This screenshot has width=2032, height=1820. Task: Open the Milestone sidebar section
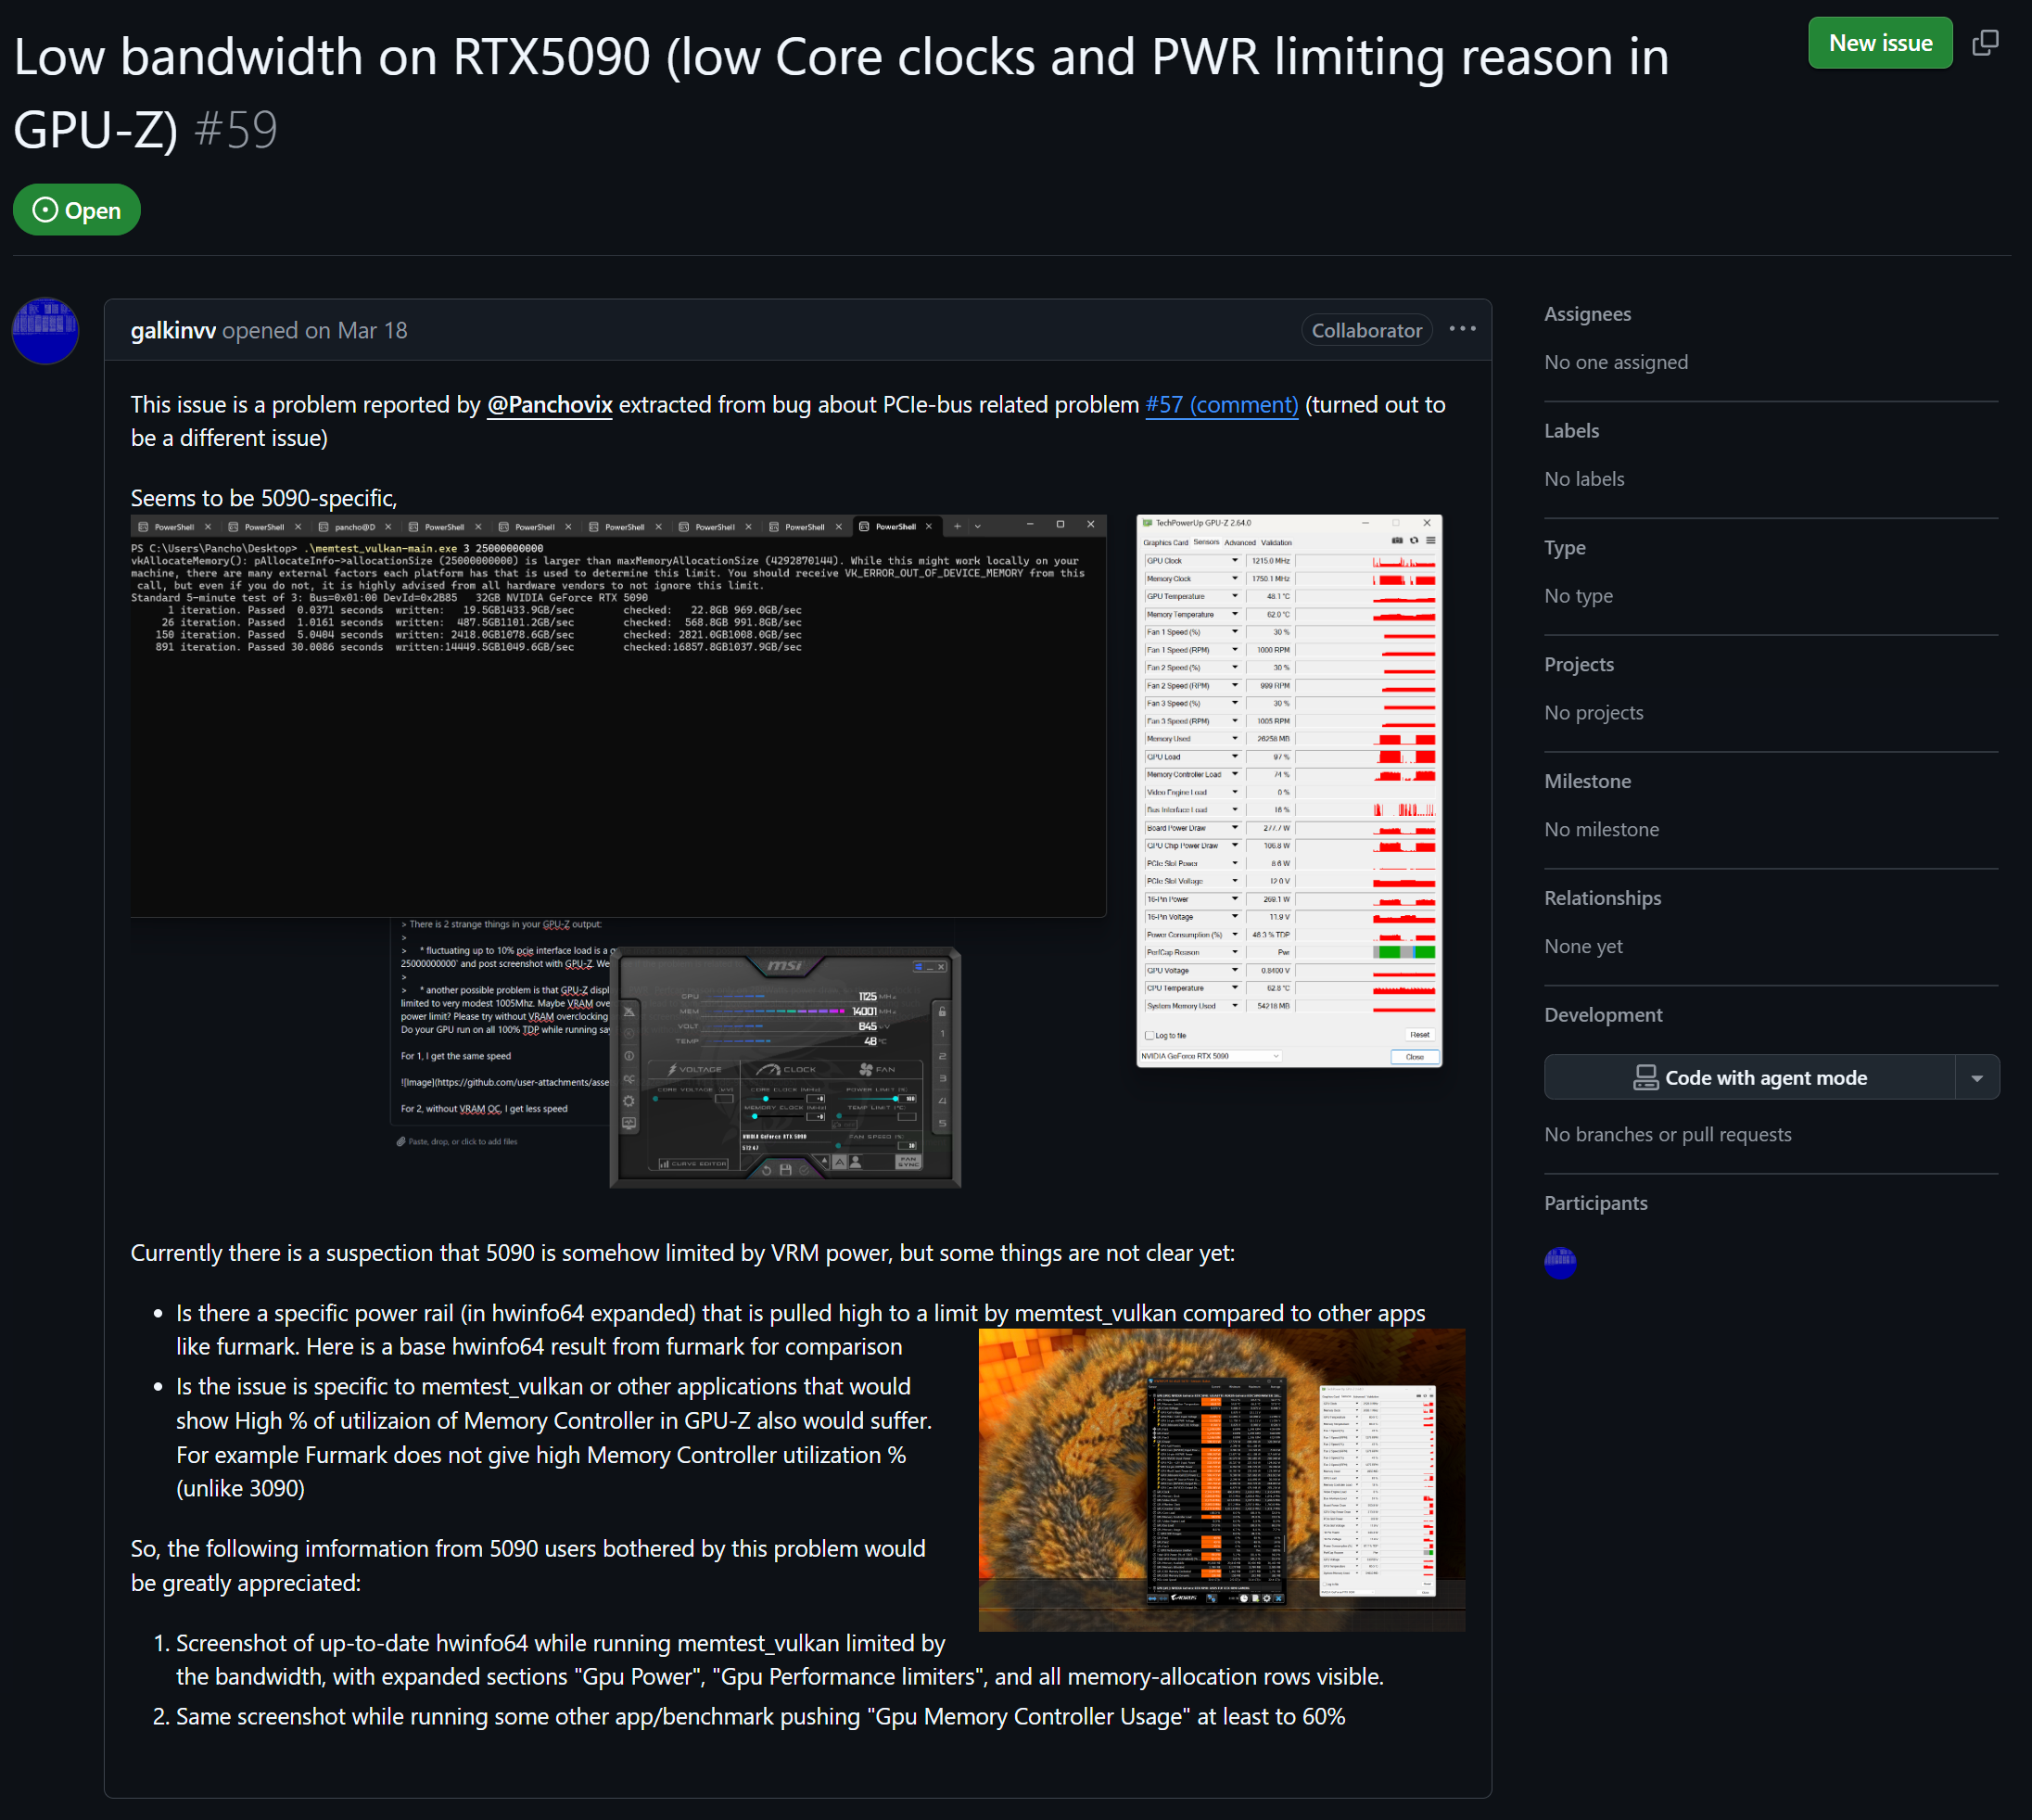[1587, 781]
